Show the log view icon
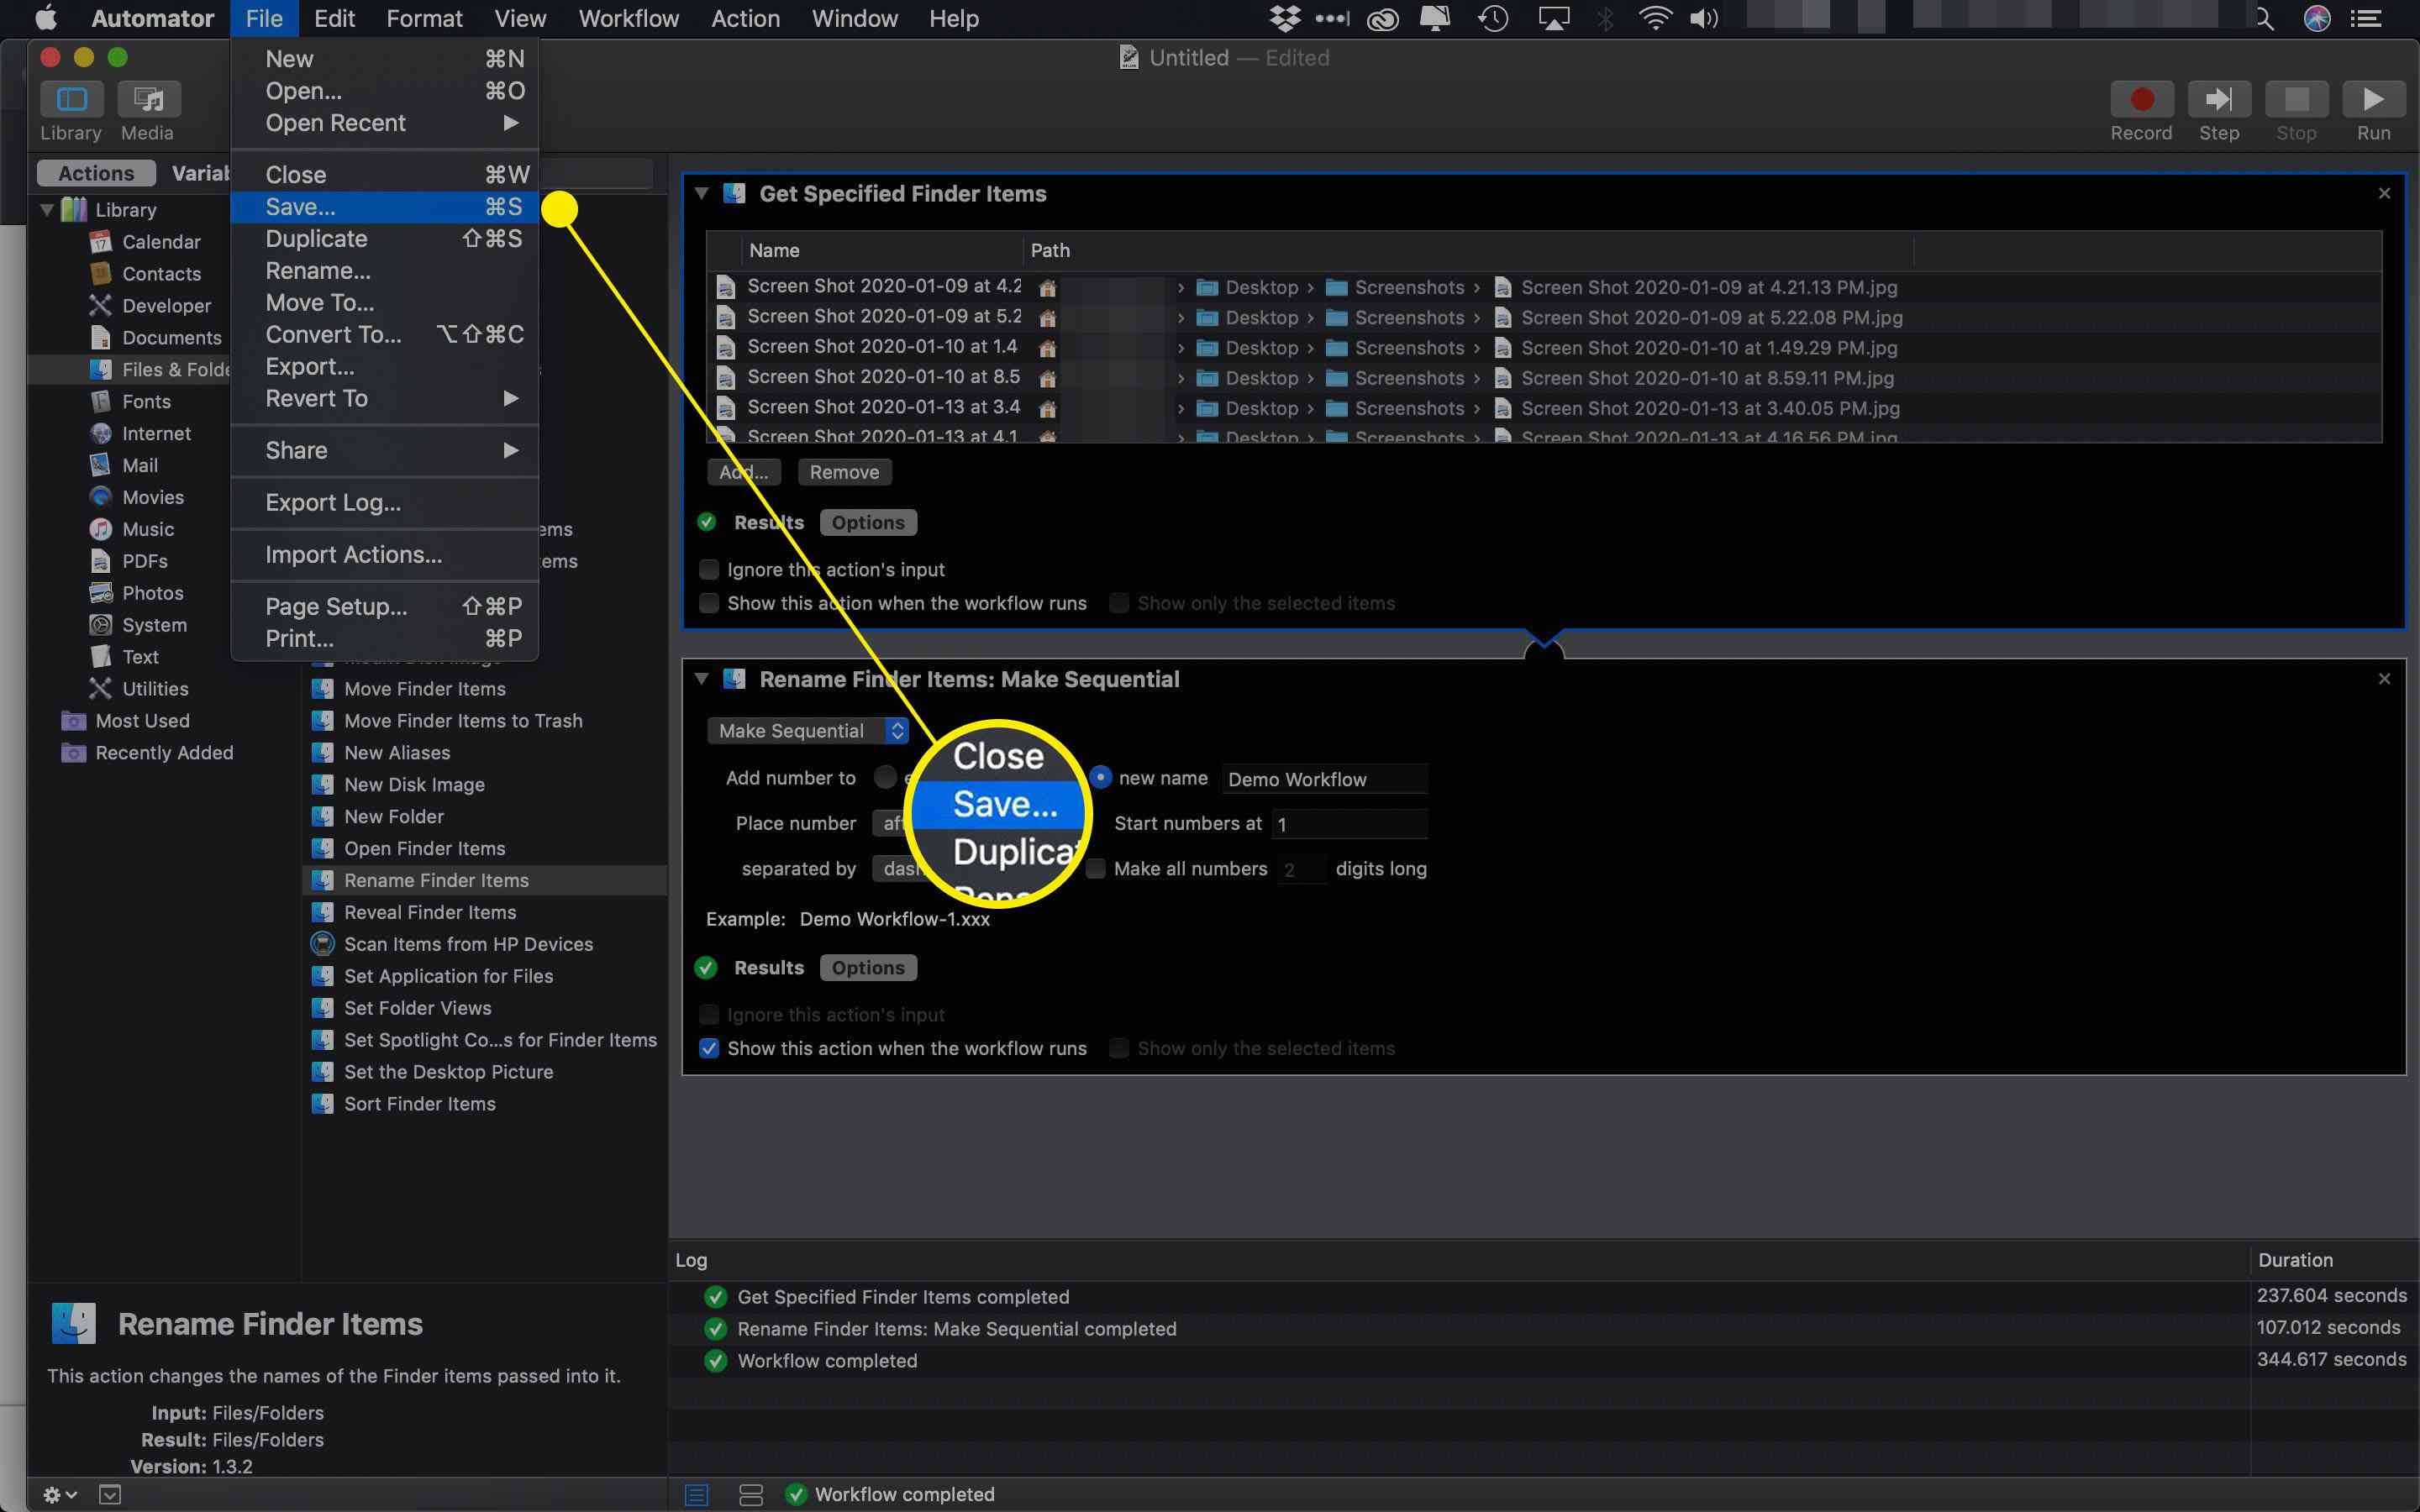This screenshot has height=1512, width=2420. point(697,1494)
